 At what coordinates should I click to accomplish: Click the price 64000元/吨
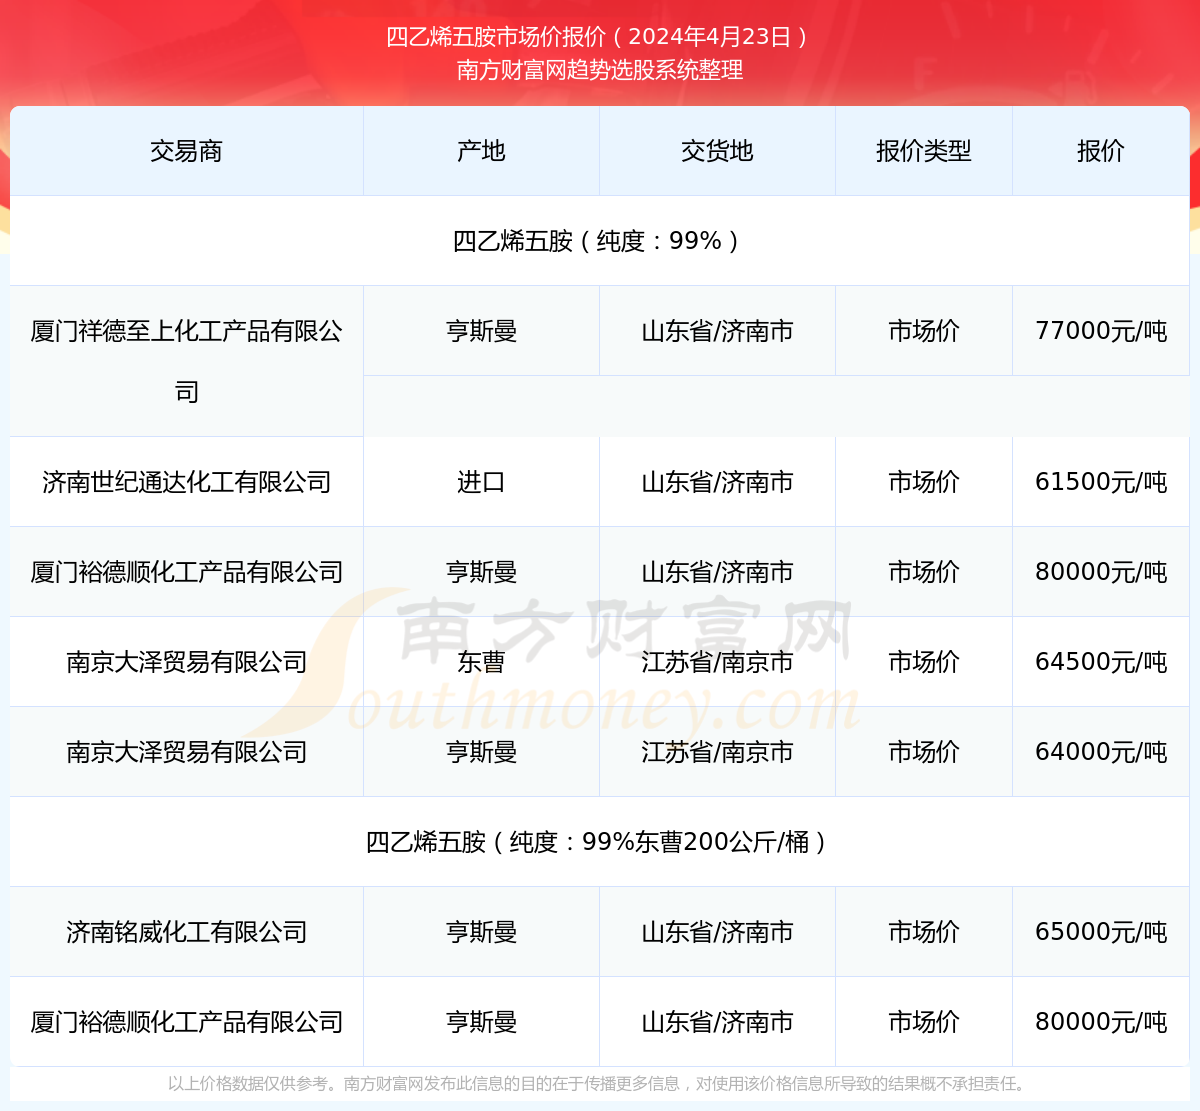point(1101,752)
